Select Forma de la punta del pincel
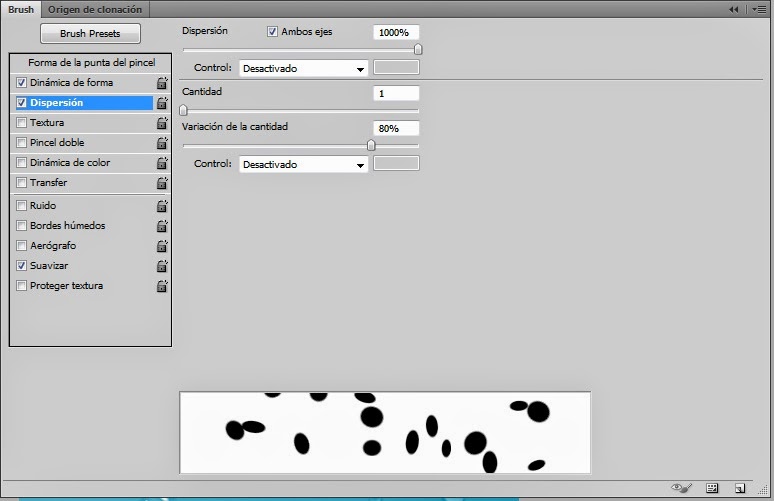The height and width of the screenshot is (501, 774). tap(91, 63)
